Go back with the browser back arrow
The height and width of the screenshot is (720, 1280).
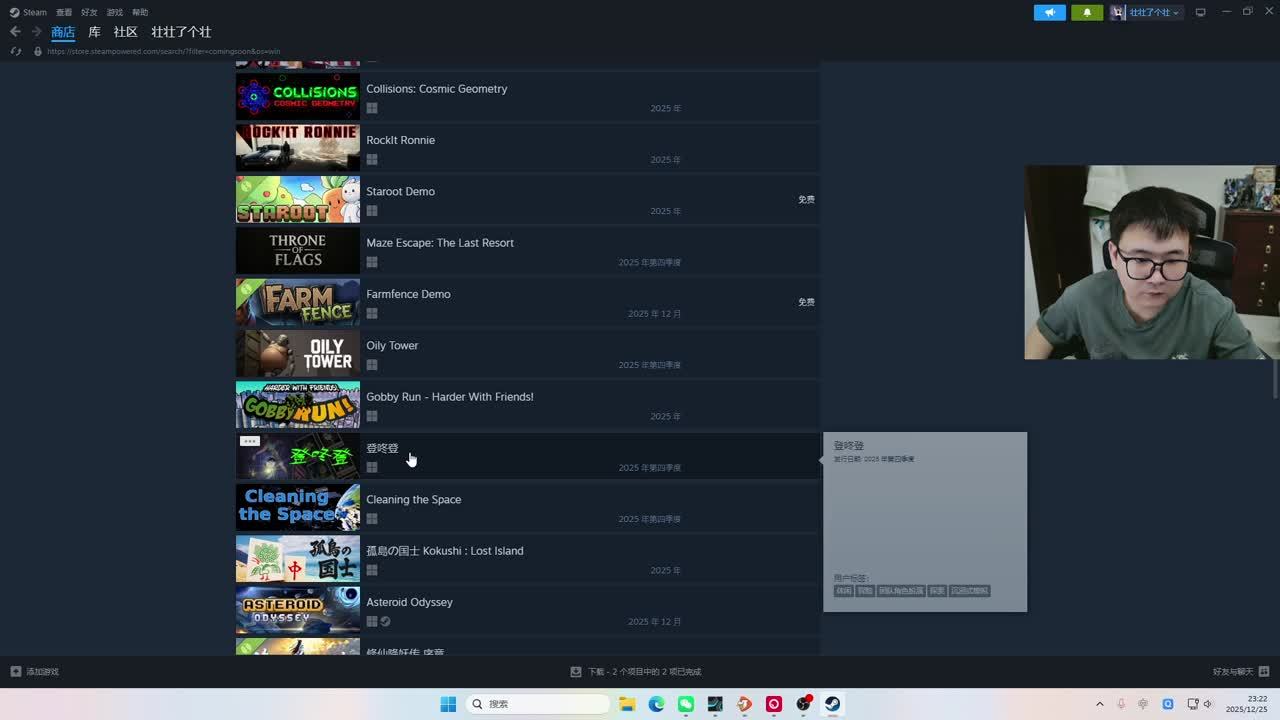(15, 32)
